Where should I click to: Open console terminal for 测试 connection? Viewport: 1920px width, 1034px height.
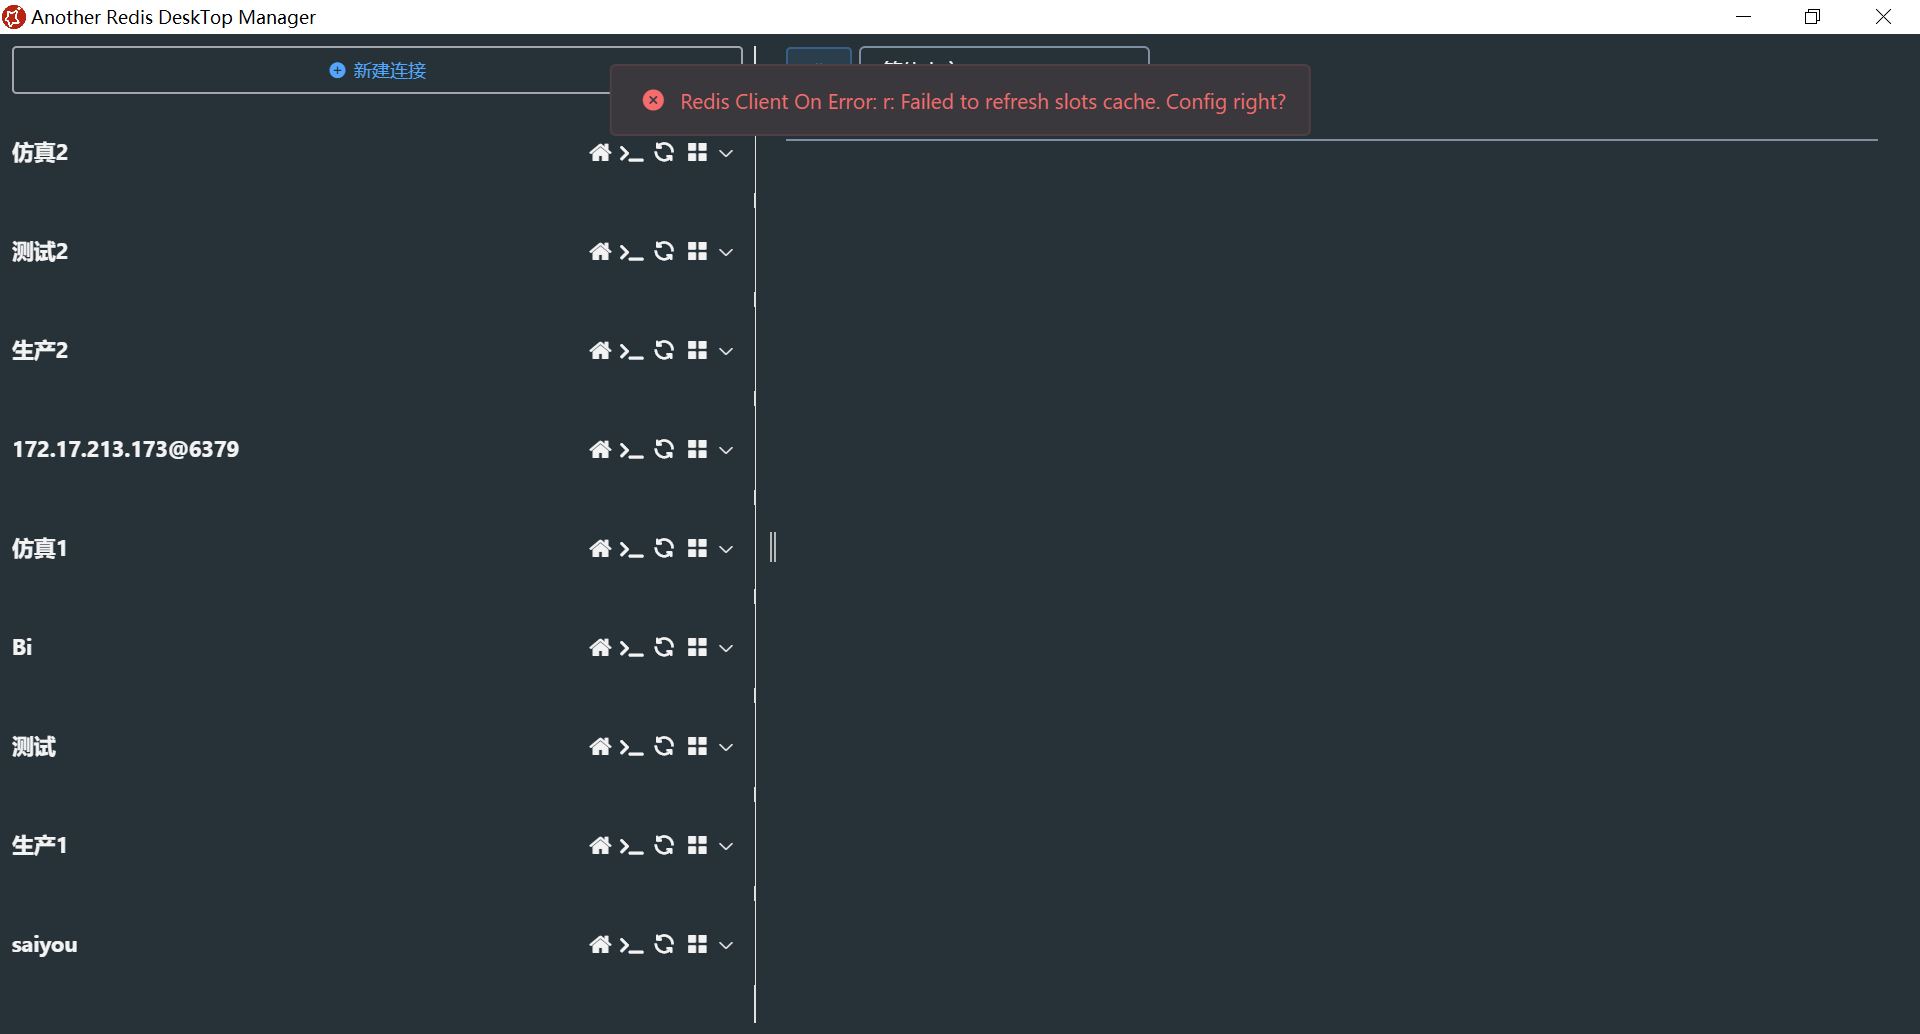tap(631, 747)
